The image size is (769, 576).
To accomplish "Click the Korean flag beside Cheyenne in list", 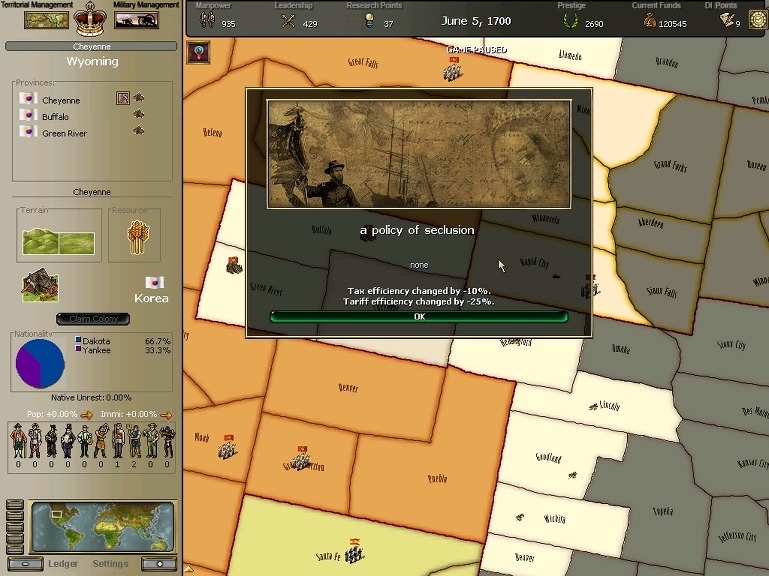I will pos(28,98).
